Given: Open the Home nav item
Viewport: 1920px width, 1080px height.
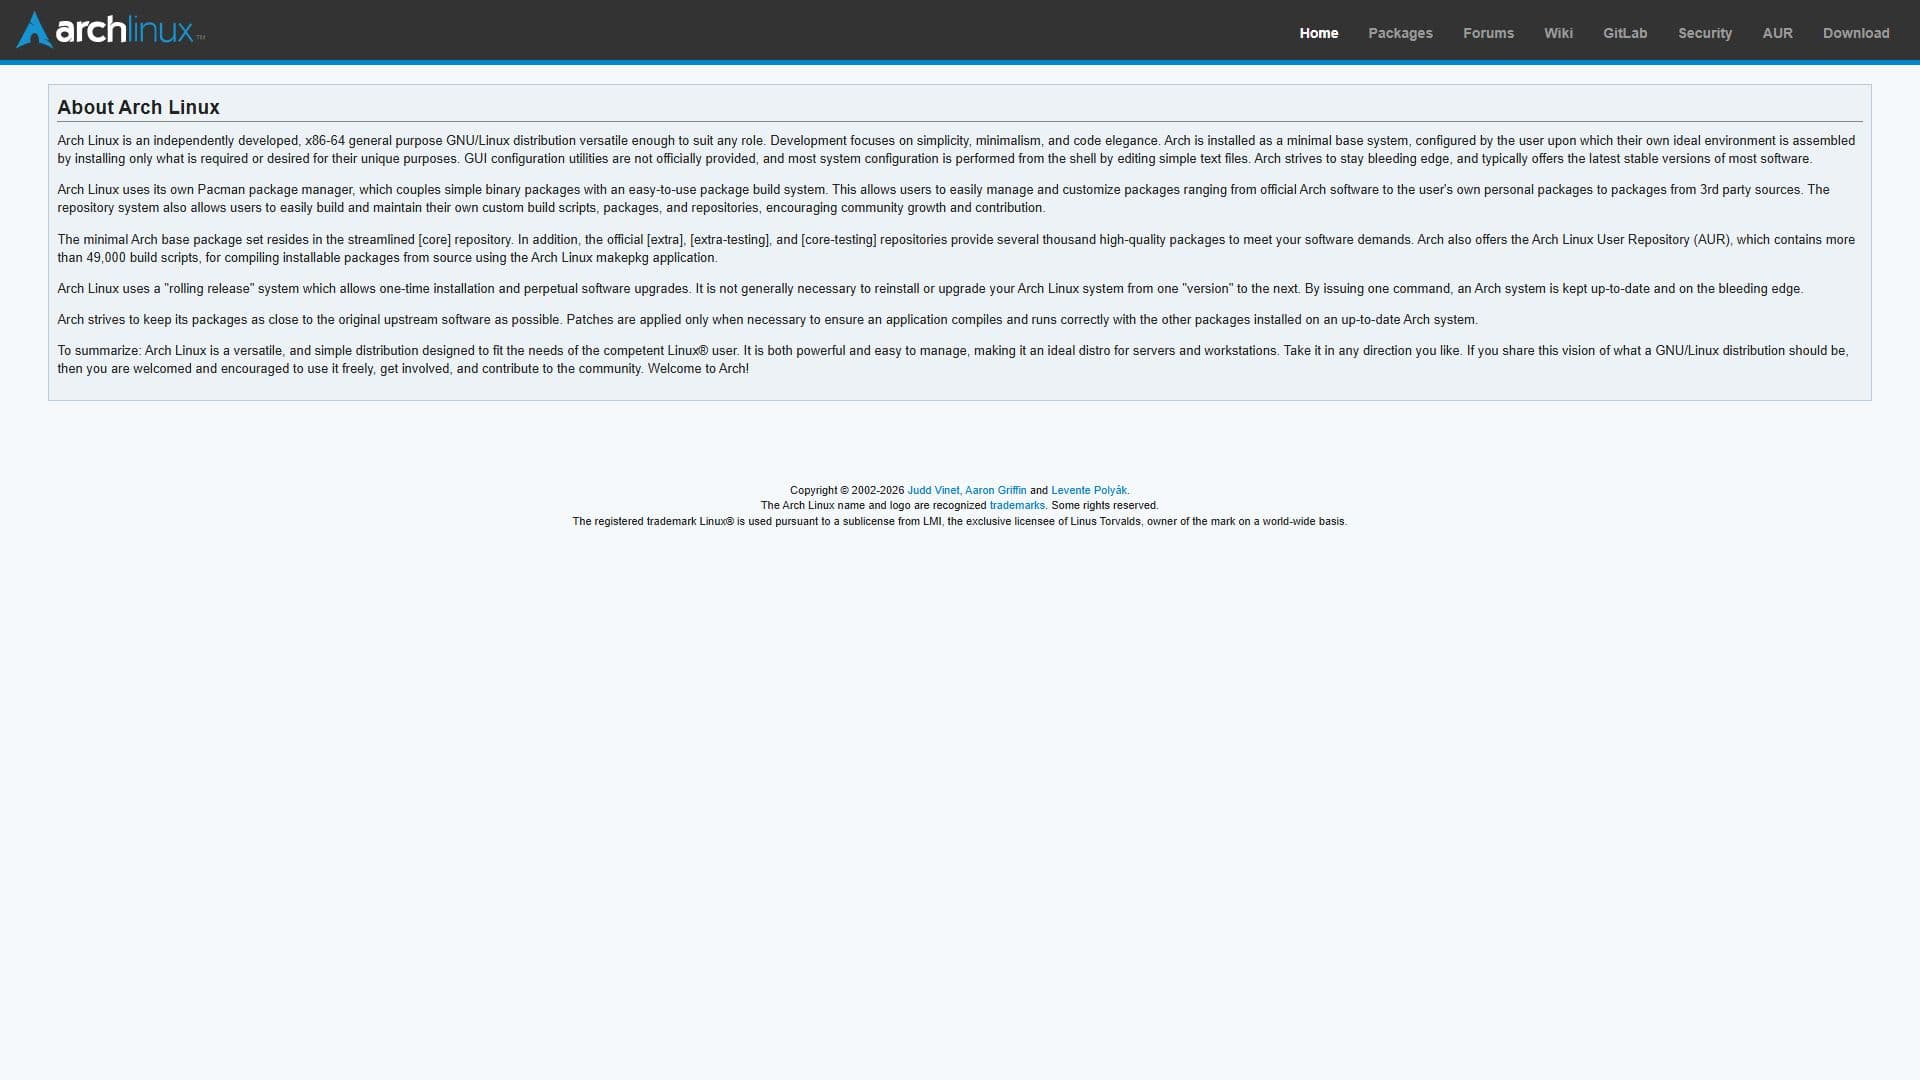Looking at the screenshot, I should click(1318, 33).
